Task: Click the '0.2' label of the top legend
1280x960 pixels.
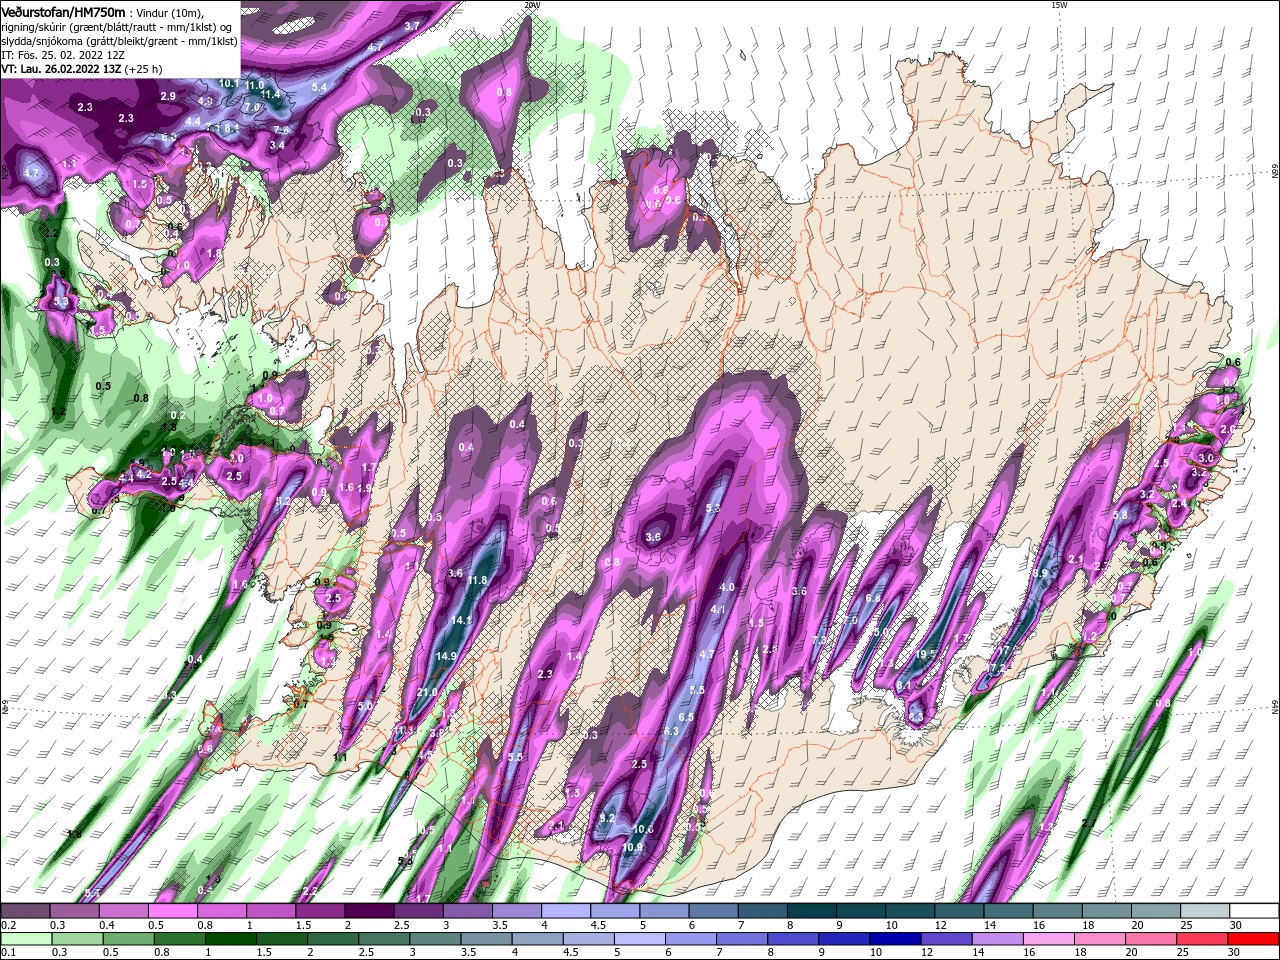Action: 7,926
